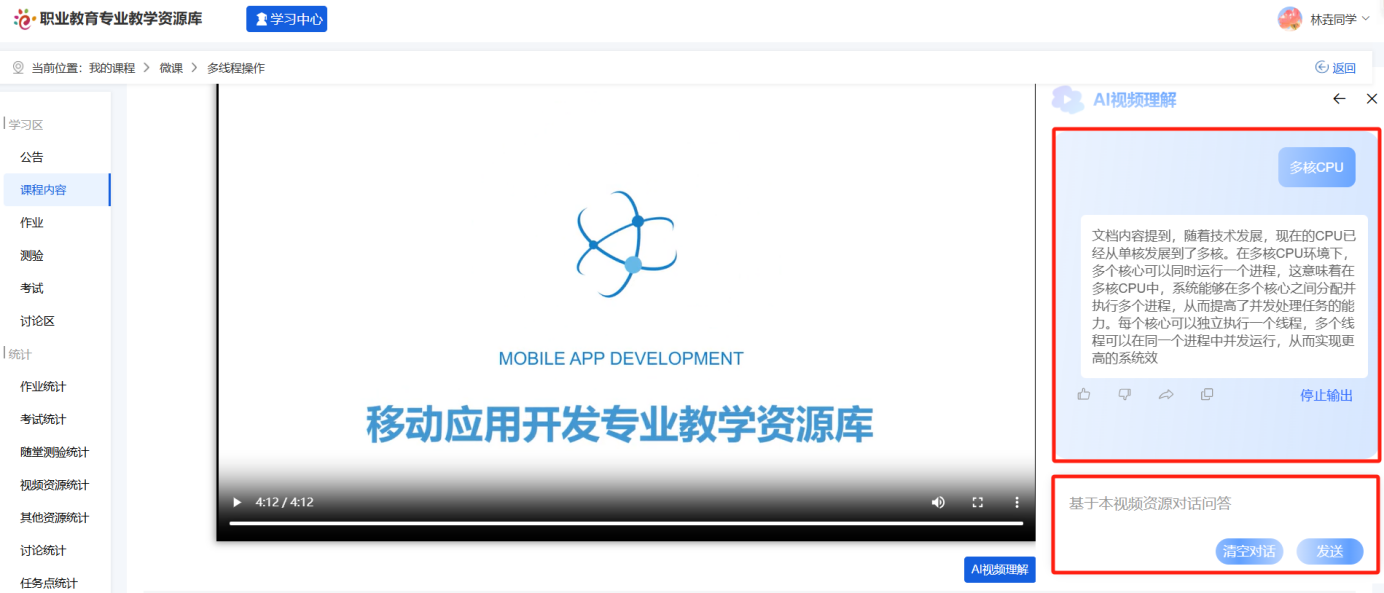The height and width of the screenshot is (593, 1384).
Task: Click the resource library logo icon
Action: pyautogui.click(x=23, y=17)
